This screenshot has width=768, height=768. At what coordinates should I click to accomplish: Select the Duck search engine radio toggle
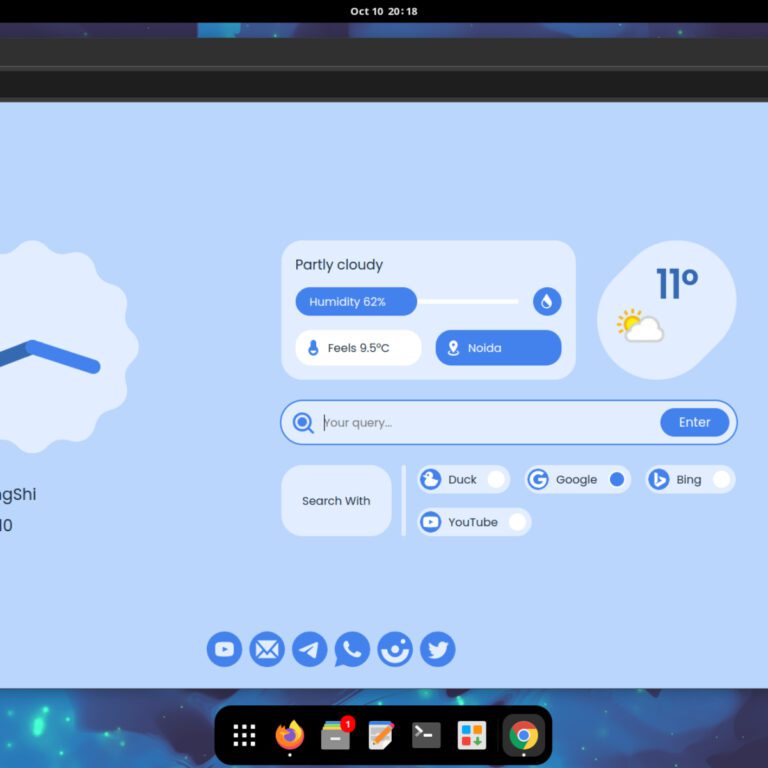pyautogui.click(x=496, y=479)
